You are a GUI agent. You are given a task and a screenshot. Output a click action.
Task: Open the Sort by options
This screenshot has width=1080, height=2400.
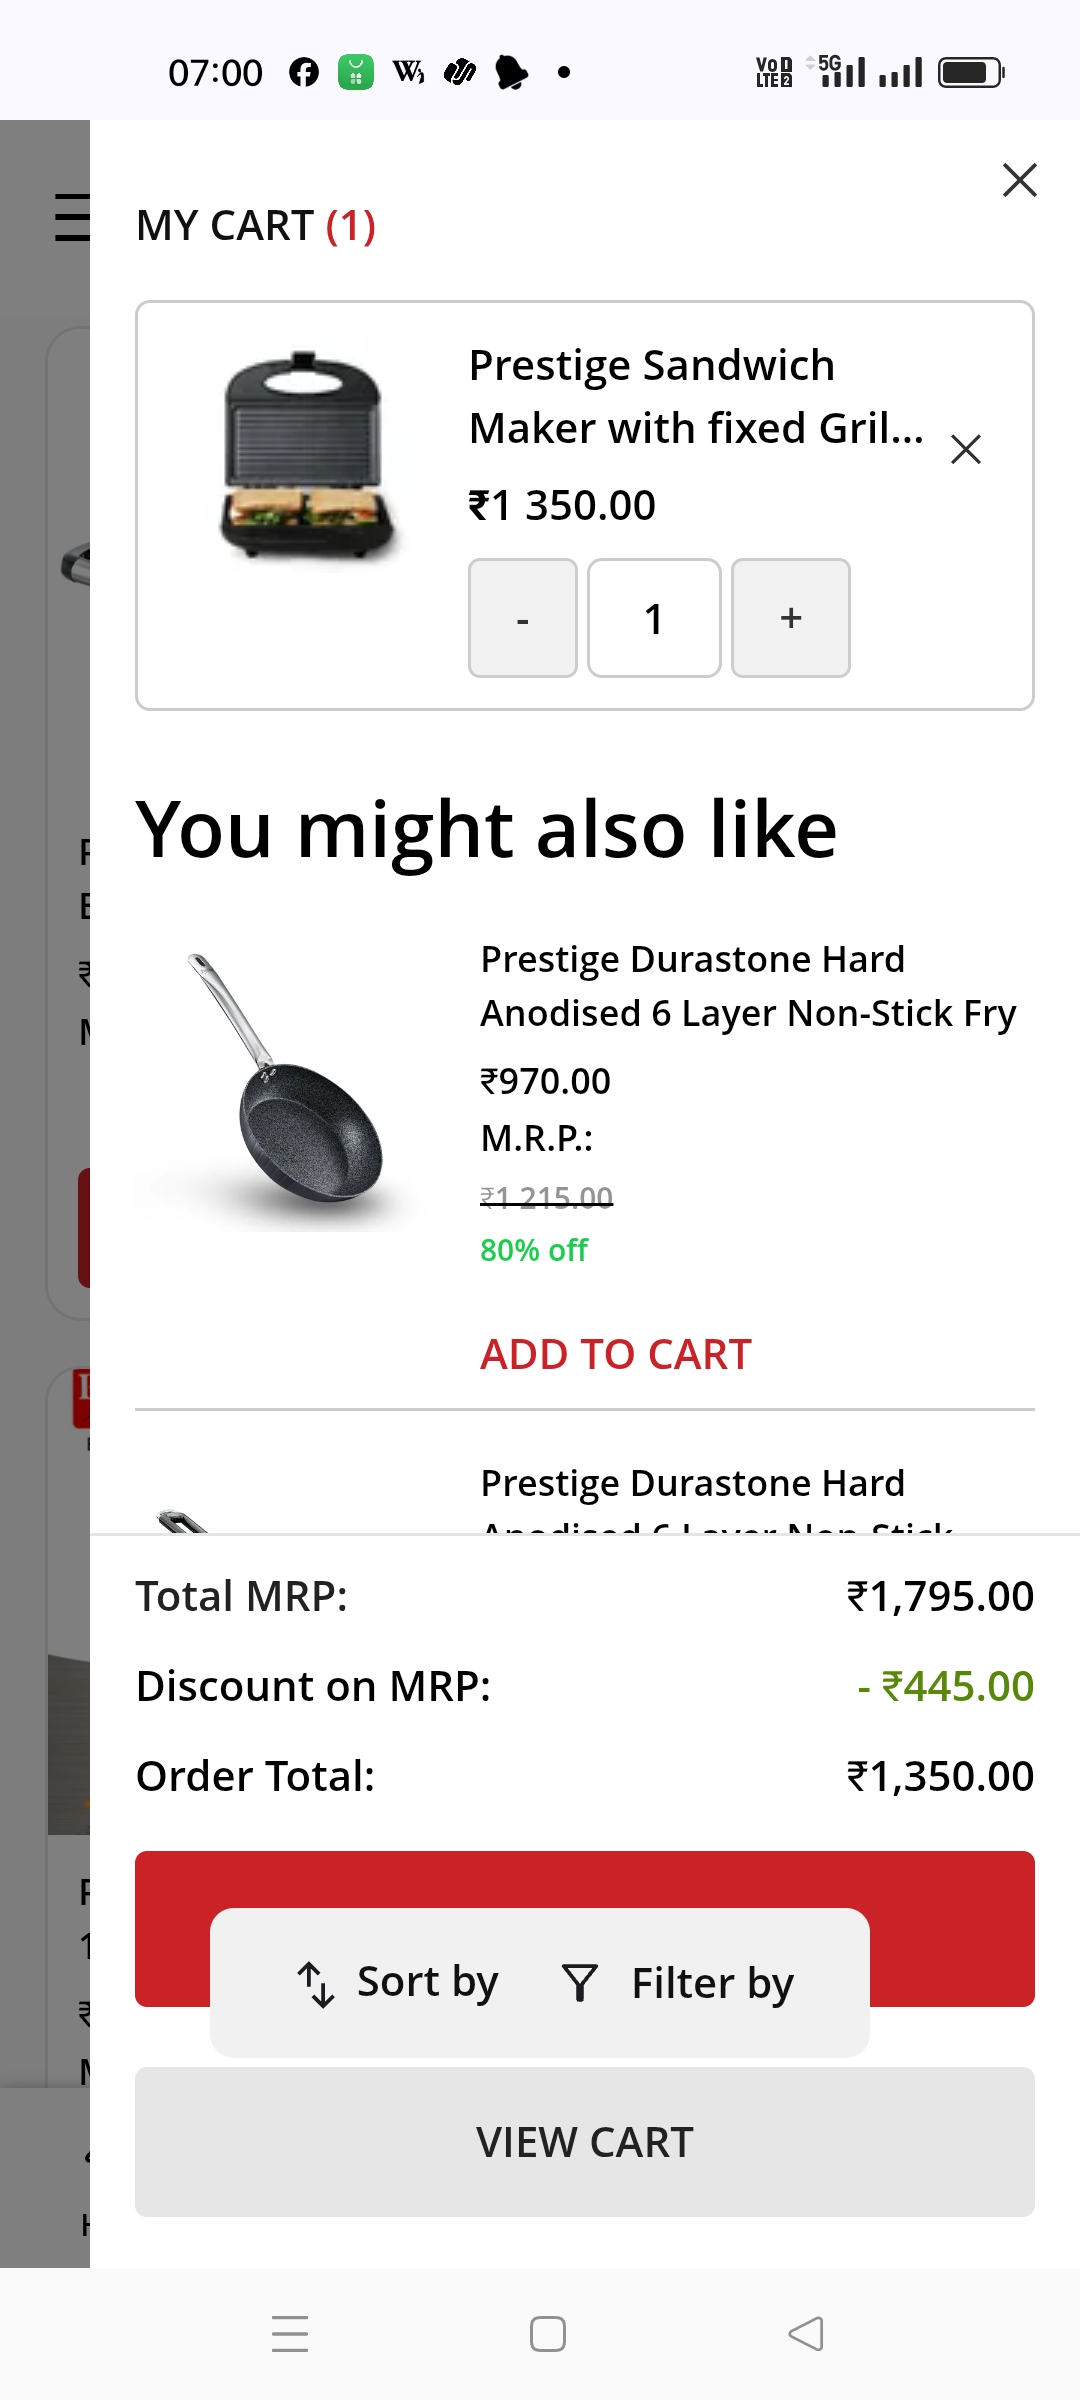pyautogui.click(x=427, y=1982)
